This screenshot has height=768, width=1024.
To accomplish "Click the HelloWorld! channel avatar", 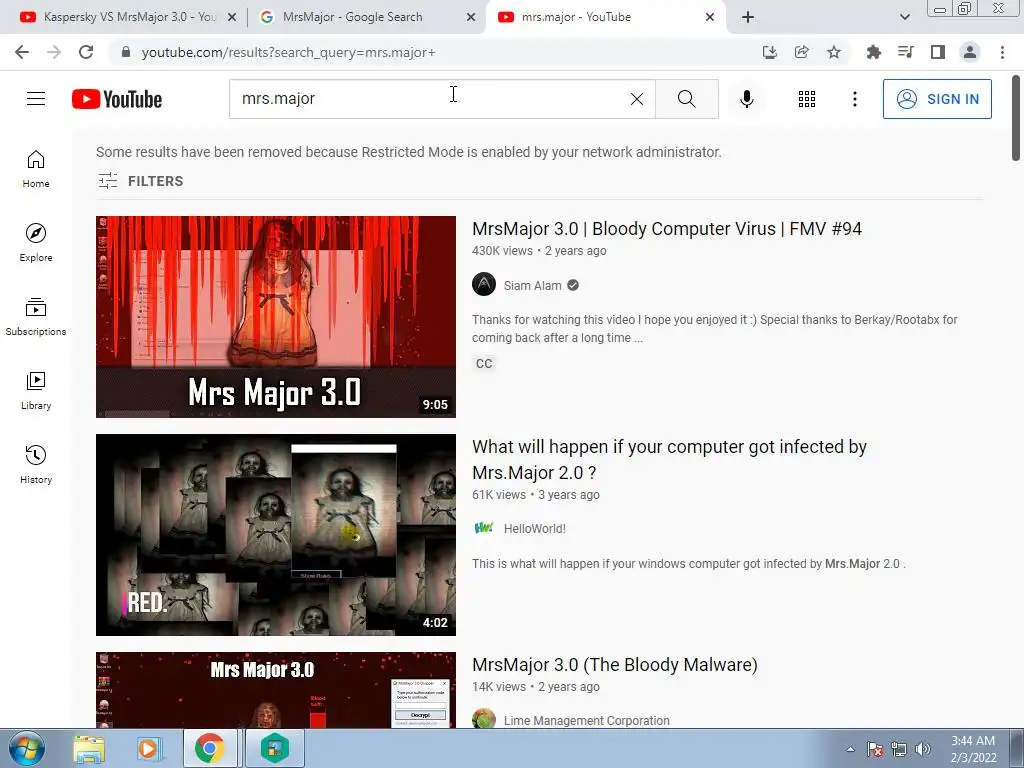I will tap(484, 528).
